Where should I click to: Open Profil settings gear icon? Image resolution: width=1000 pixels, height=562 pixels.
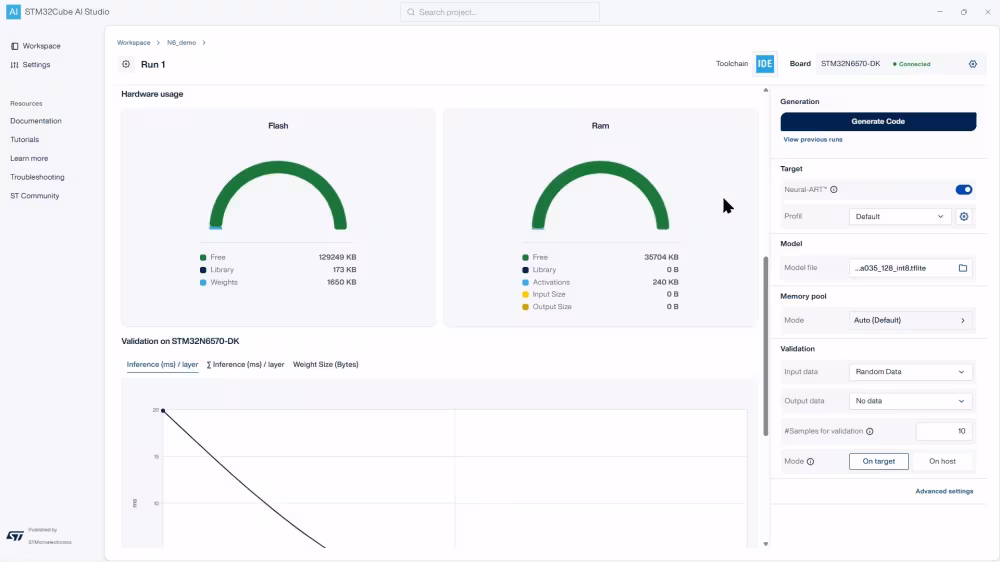964,216
